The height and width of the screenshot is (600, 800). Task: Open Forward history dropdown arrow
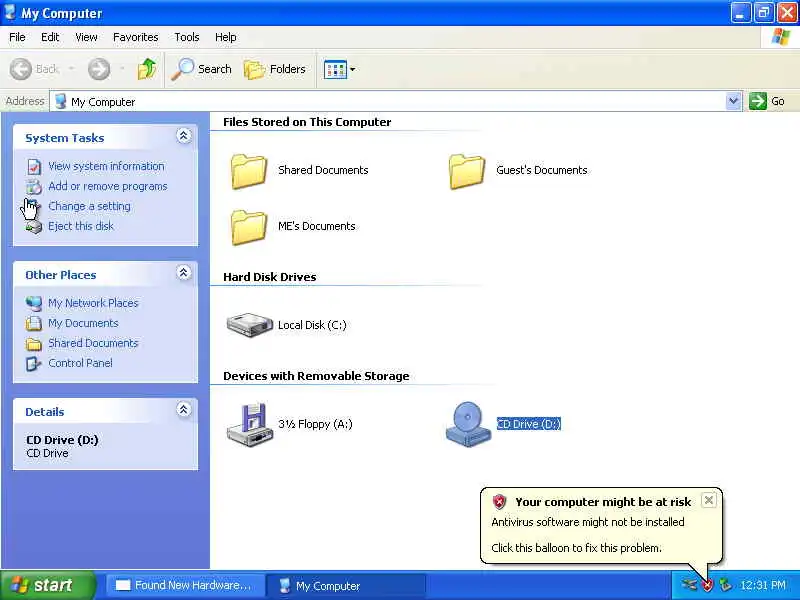point(122,68)
